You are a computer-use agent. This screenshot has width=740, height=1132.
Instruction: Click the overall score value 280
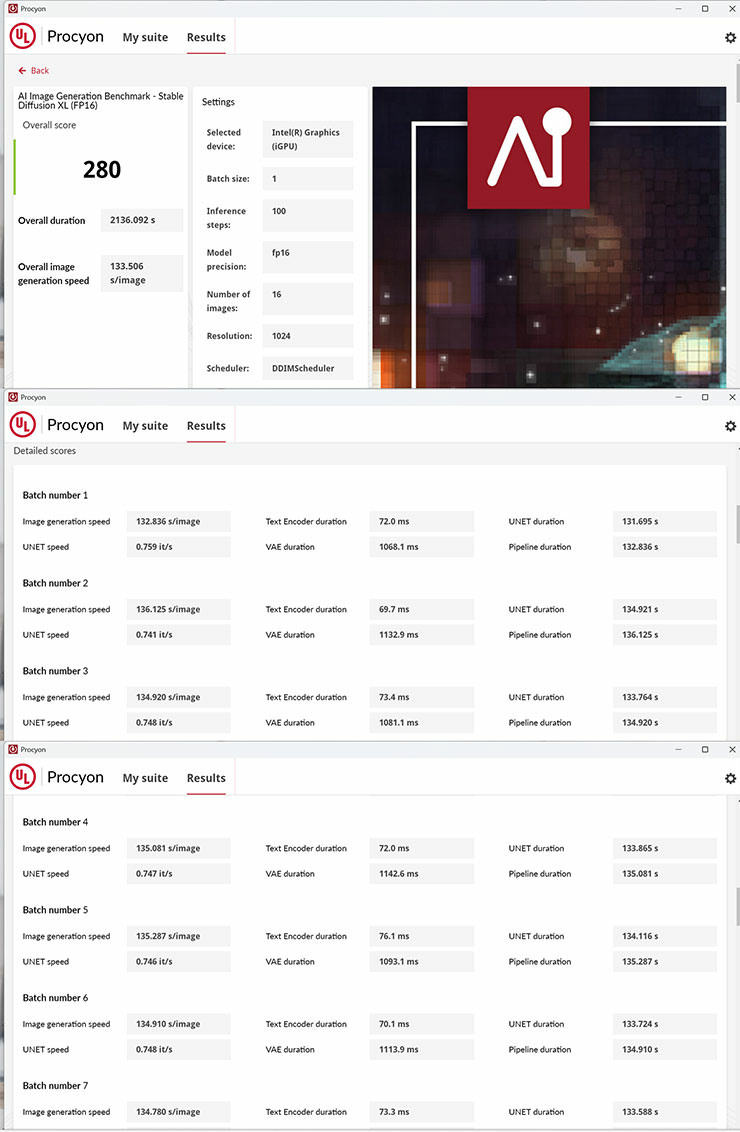click(102, 170)
